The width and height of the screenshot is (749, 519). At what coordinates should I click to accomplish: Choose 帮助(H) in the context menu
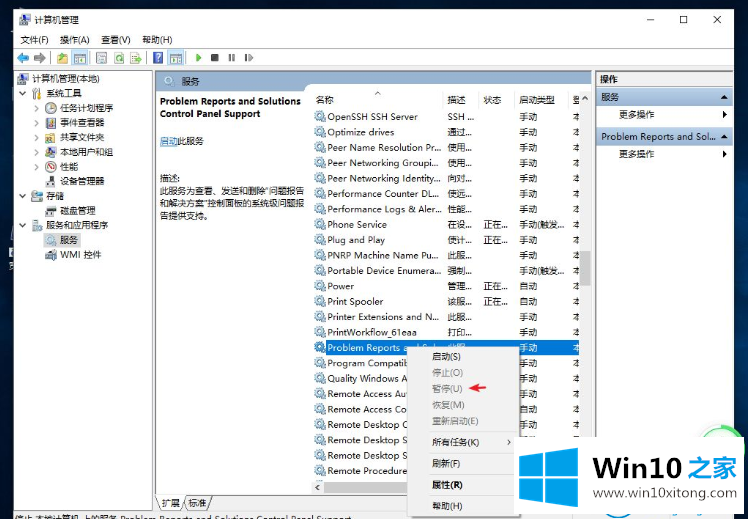pos(447,506)
